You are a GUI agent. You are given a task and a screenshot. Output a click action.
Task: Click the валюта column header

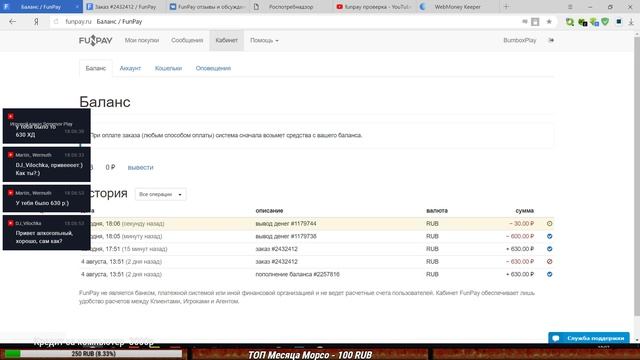pyautogui.click(x=437, y=211)
